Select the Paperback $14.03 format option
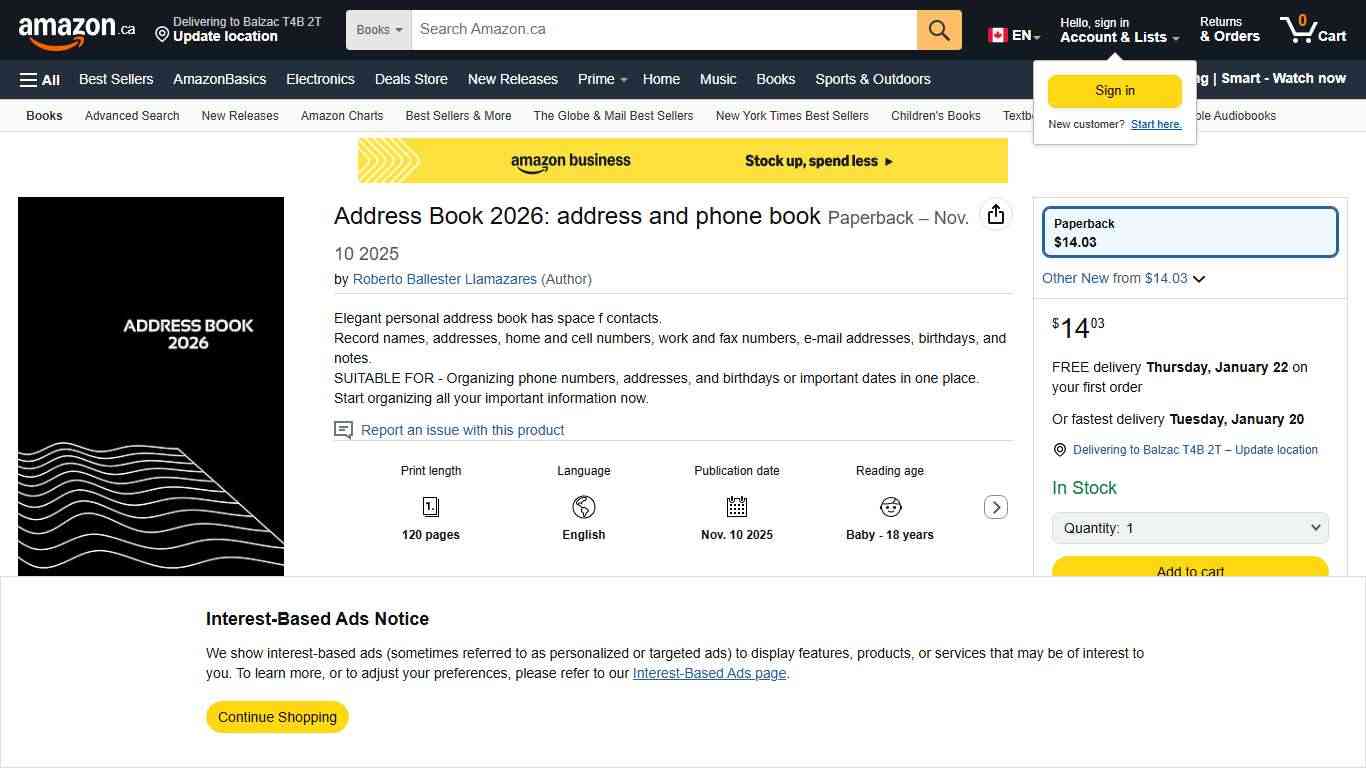The width and height of the screenshot is (1366, 768). point(1189,231)
